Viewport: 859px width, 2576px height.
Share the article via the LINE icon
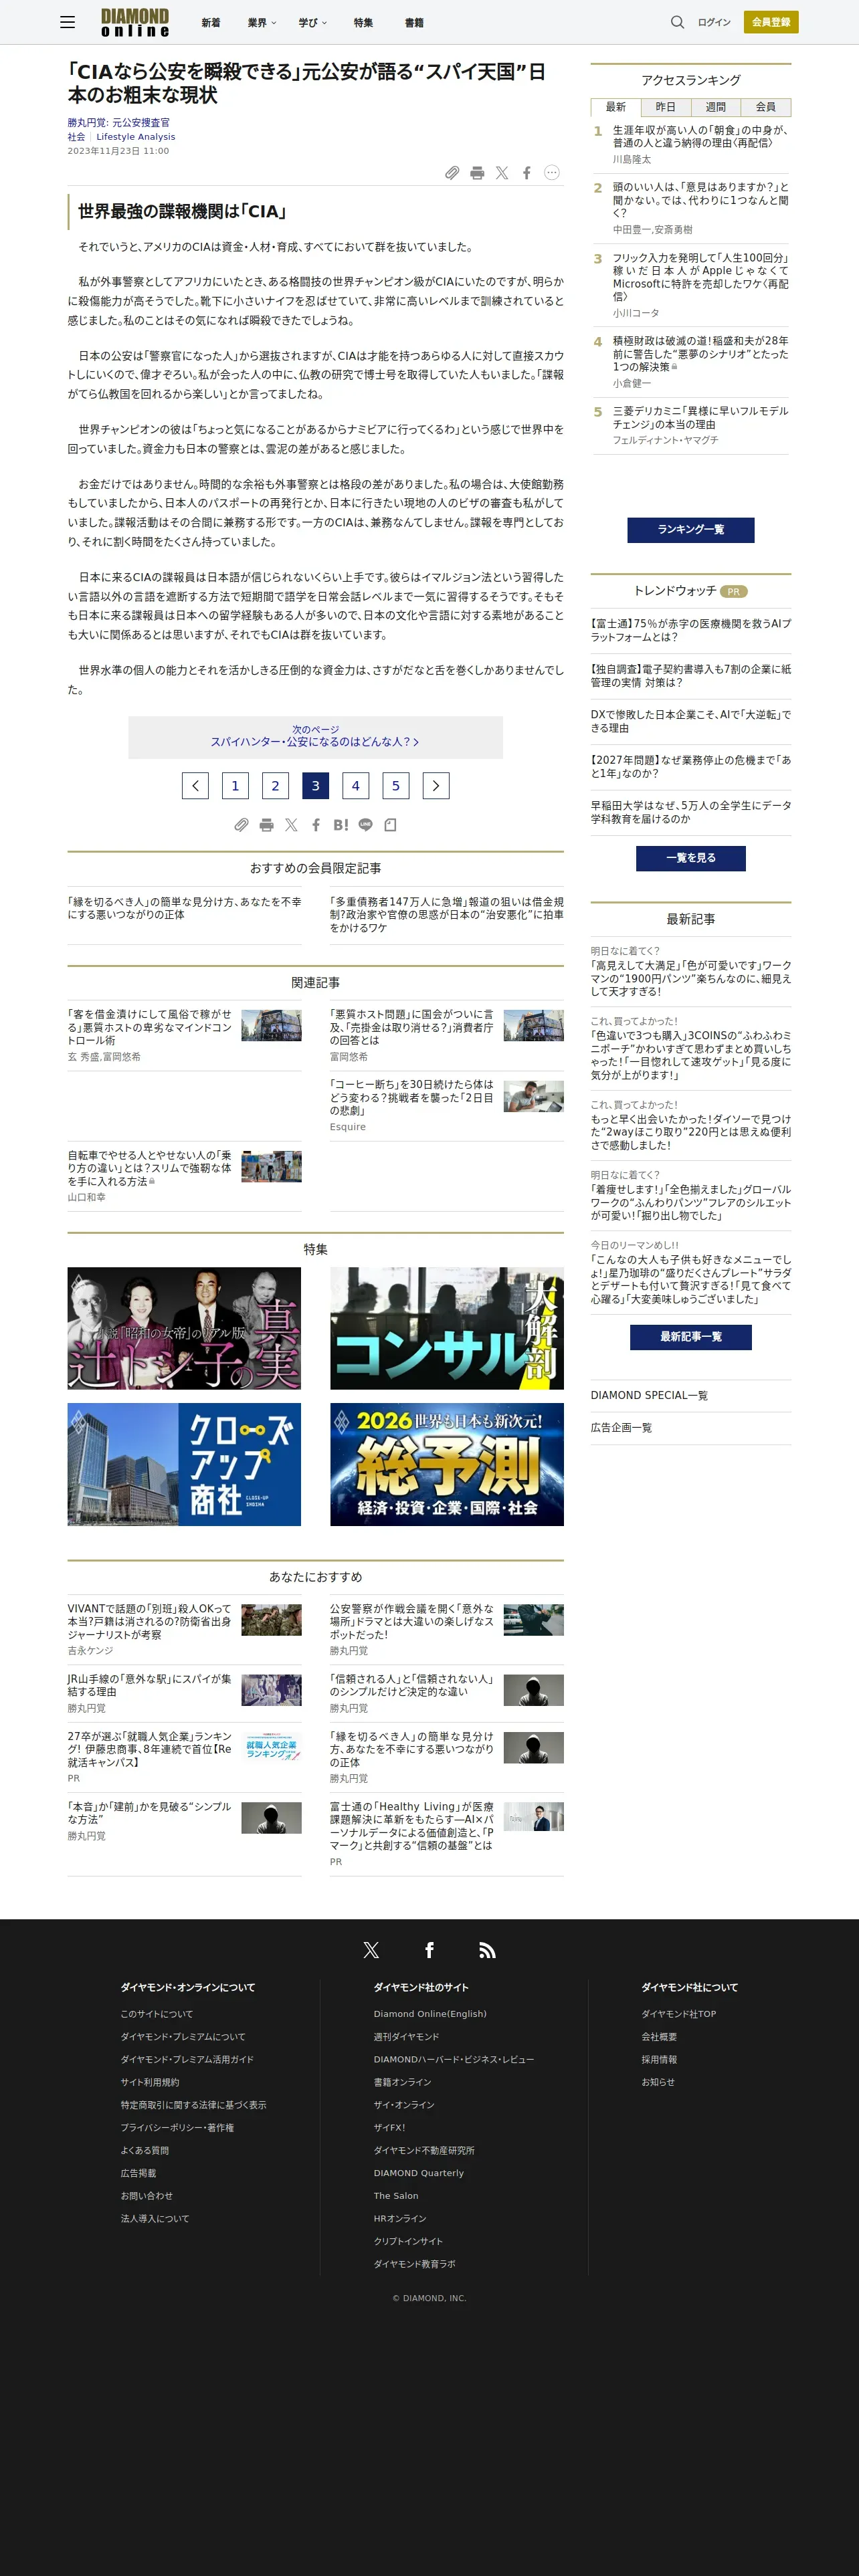coord(365,825)
